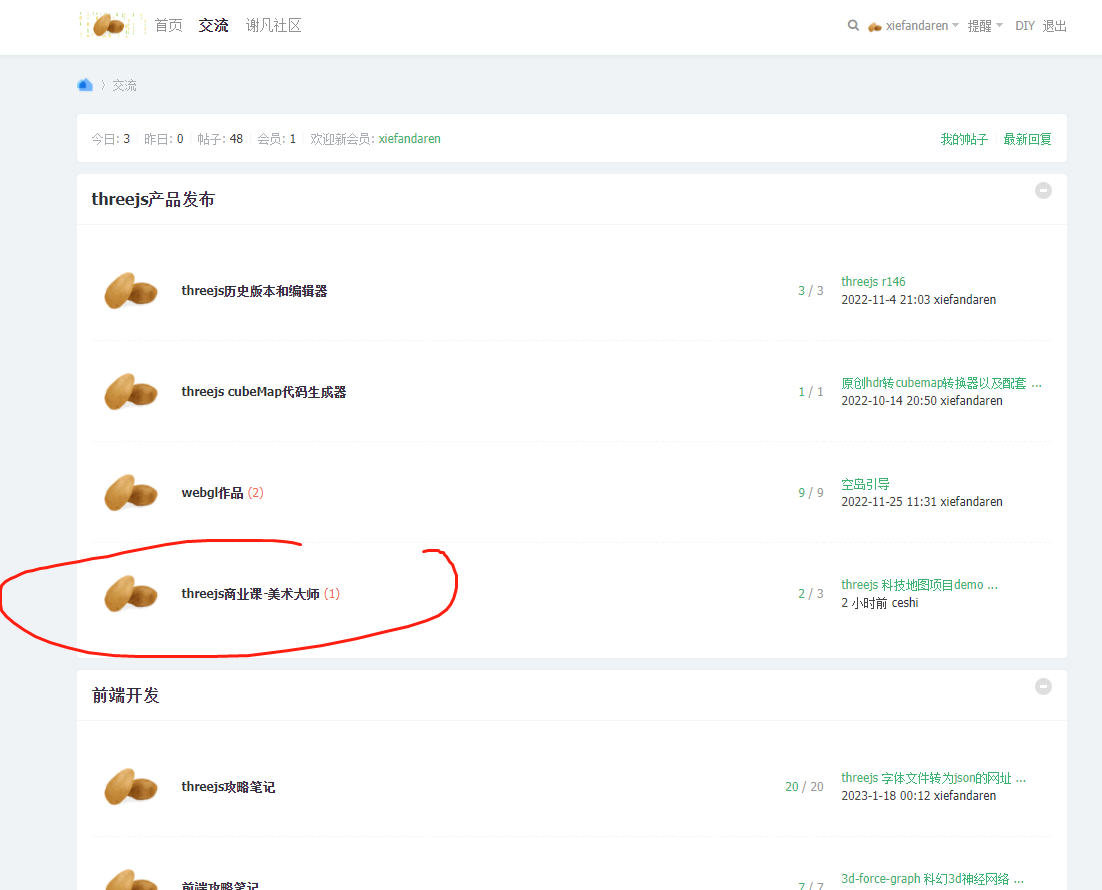Open forum icon for threejs历史版本和编辑器
Image resolution: width=1102 pixels, height=890 pixels.
(x=131, y=290)
